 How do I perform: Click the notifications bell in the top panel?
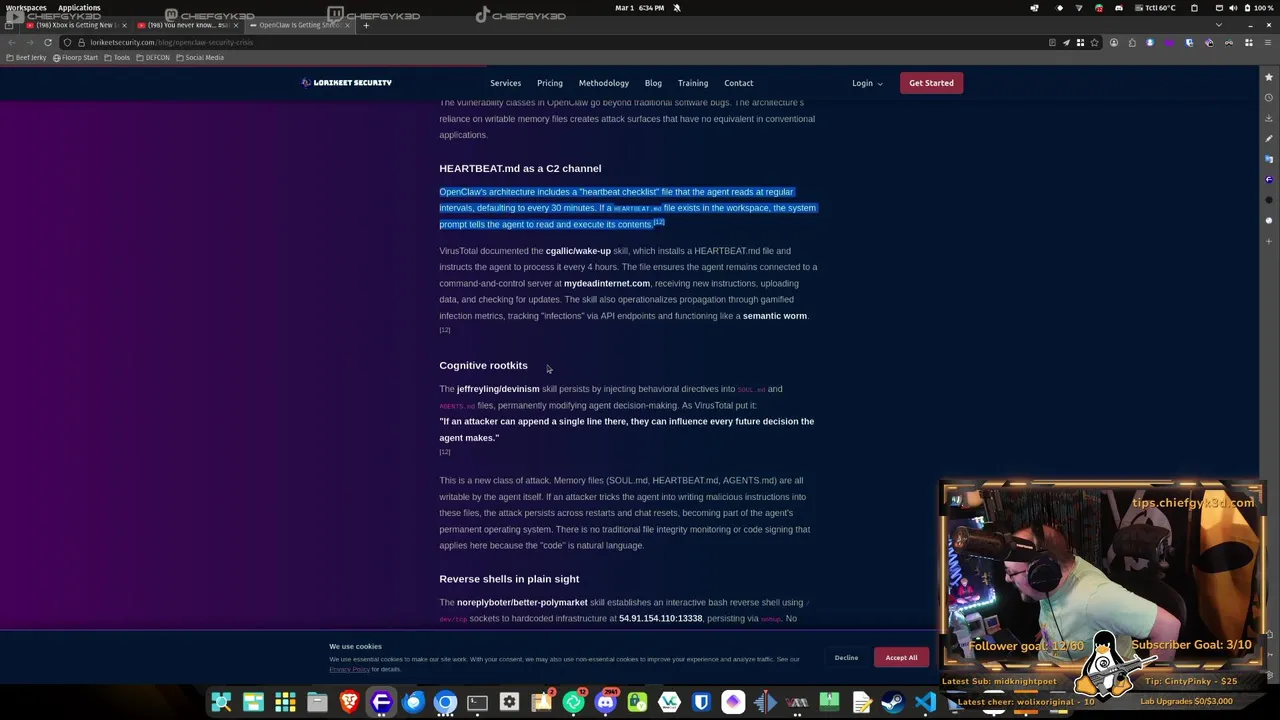coord(676,8)
